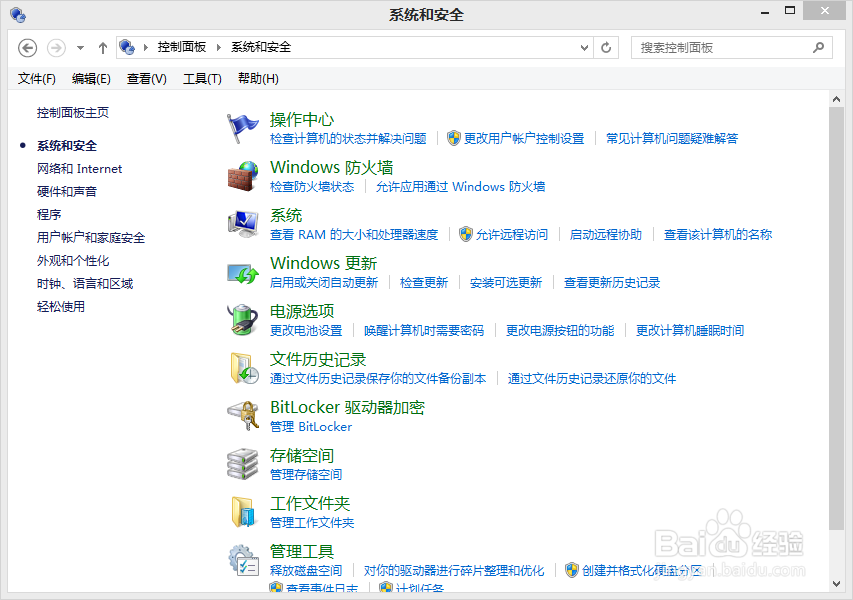Click 检查计算机的状态并解决问题
853x600 pixels.
click(348, 139)
